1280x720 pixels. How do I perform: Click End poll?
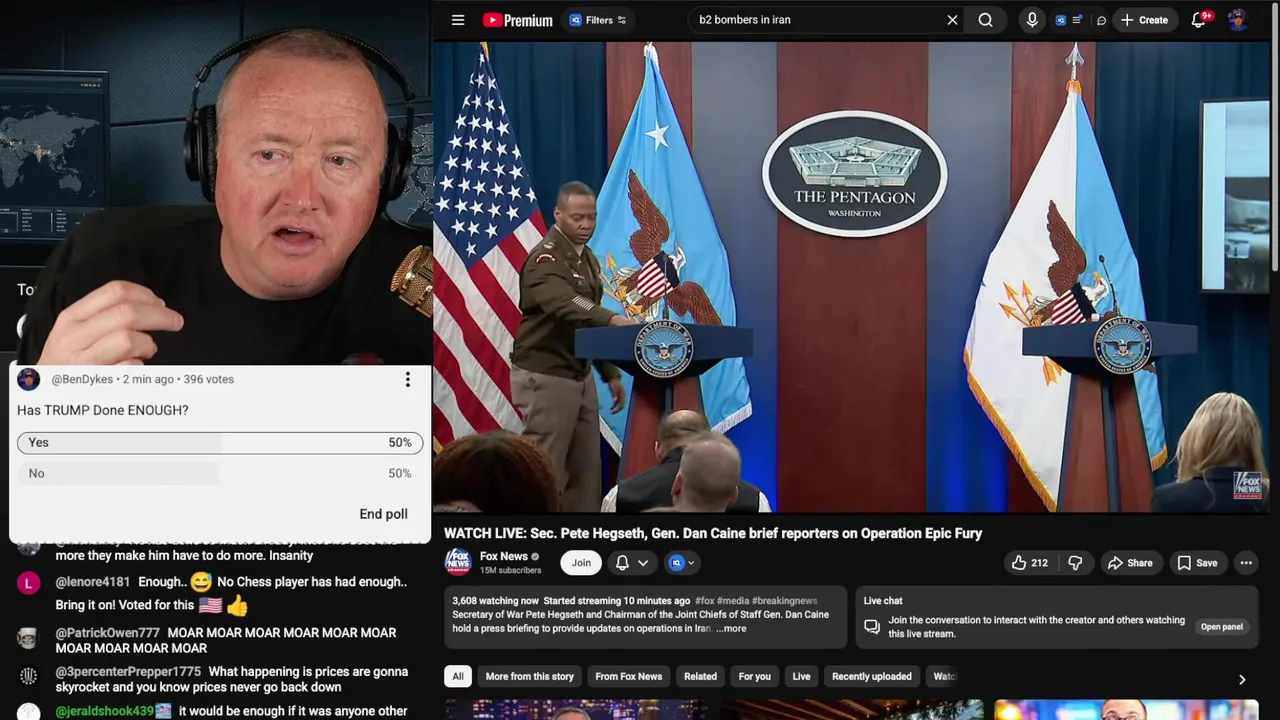pyautogui.click(x=383, y=514)
